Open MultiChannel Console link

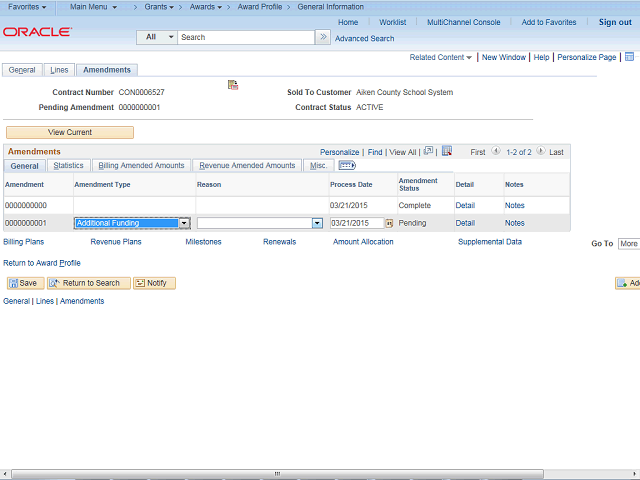point(463,22)
